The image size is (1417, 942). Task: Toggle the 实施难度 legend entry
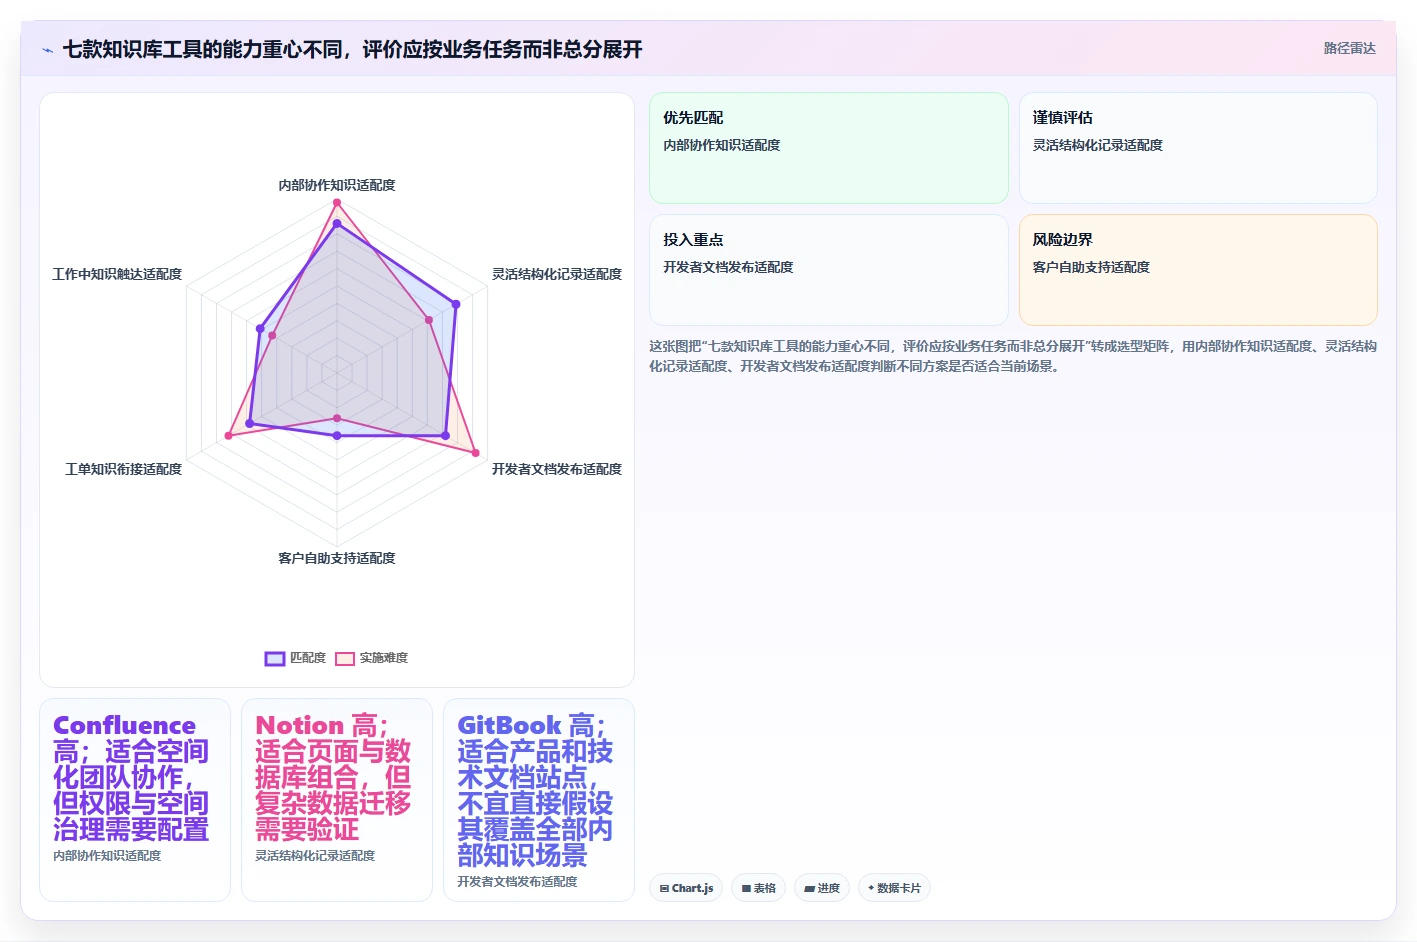click(371, 658)
